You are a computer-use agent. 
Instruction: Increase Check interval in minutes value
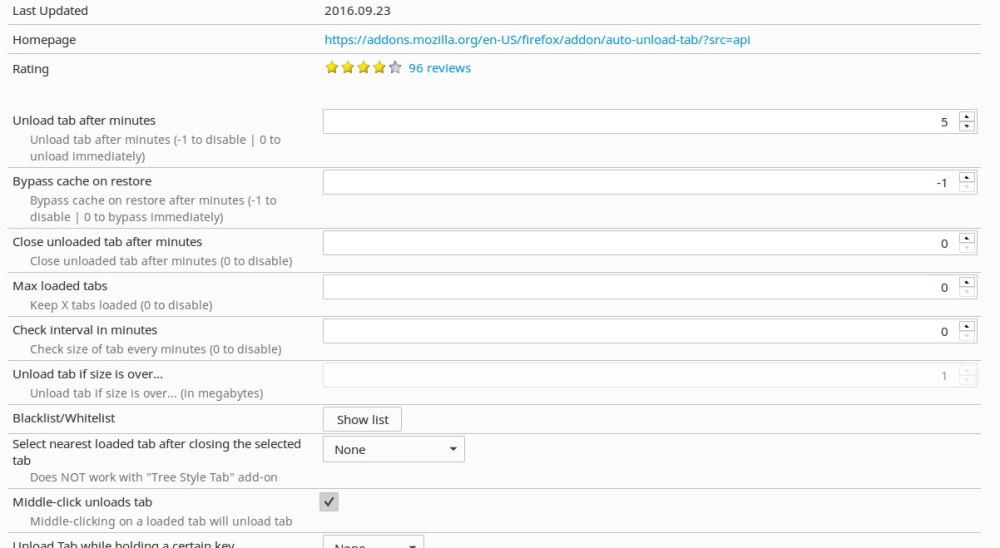coord(967,326)
